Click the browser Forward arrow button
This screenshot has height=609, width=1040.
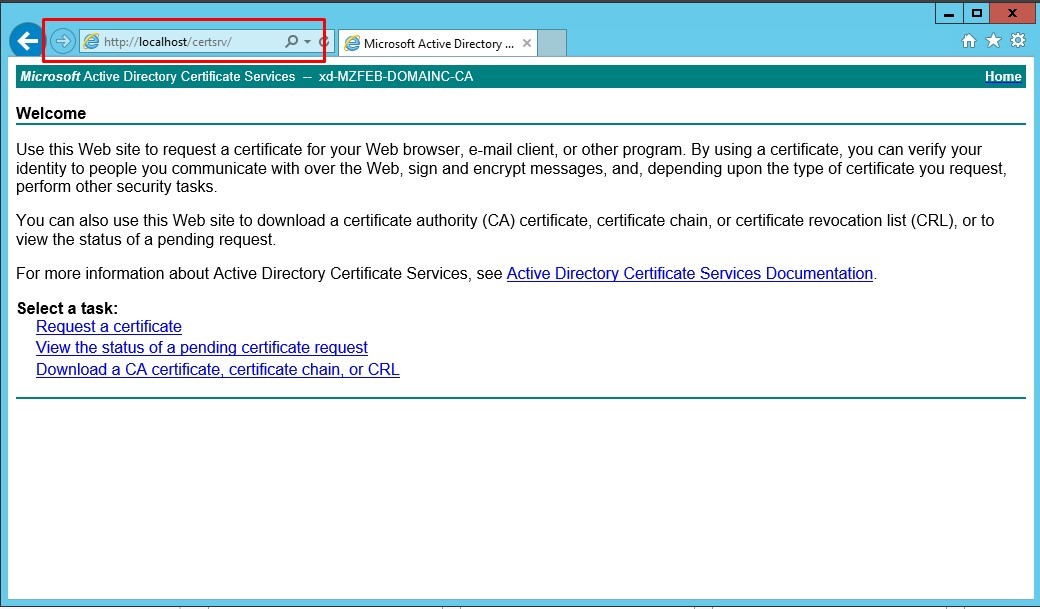coord(63,41)
